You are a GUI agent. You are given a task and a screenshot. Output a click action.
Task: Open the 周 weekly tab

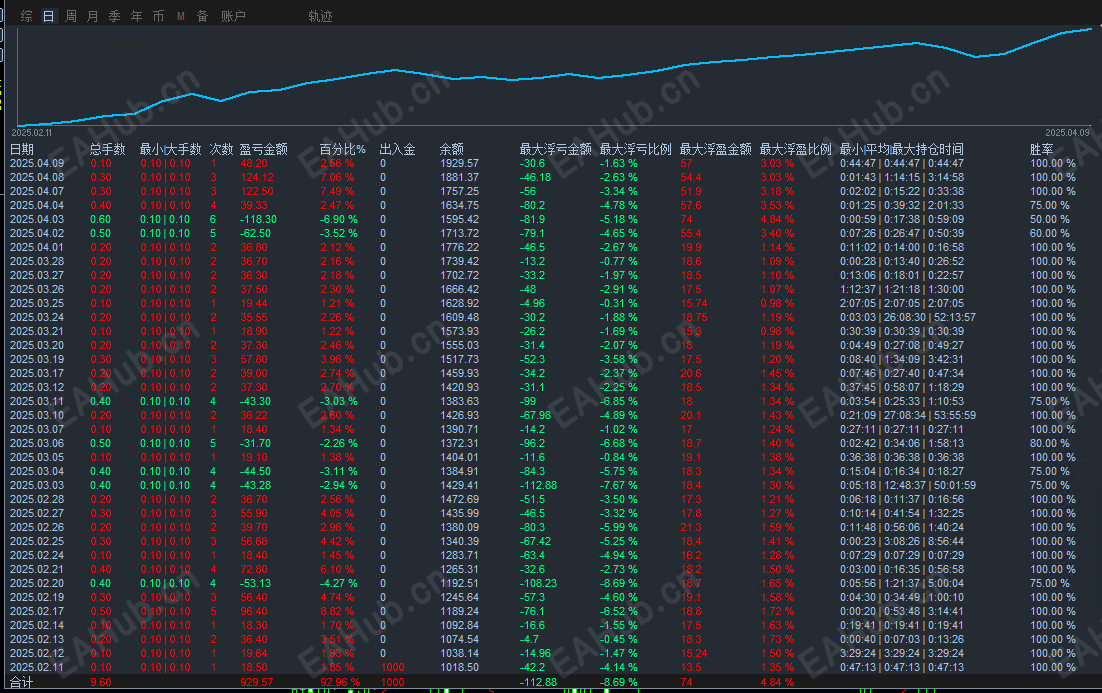click(x=71, y=16)
